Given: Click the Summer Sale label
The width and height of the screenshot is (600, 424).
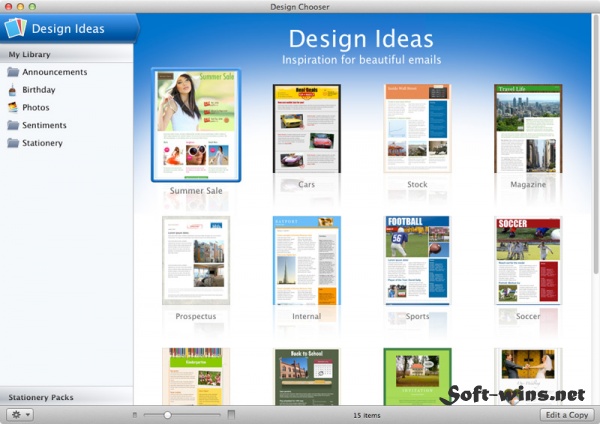Looking at the screenshot, I should (196, 191).
